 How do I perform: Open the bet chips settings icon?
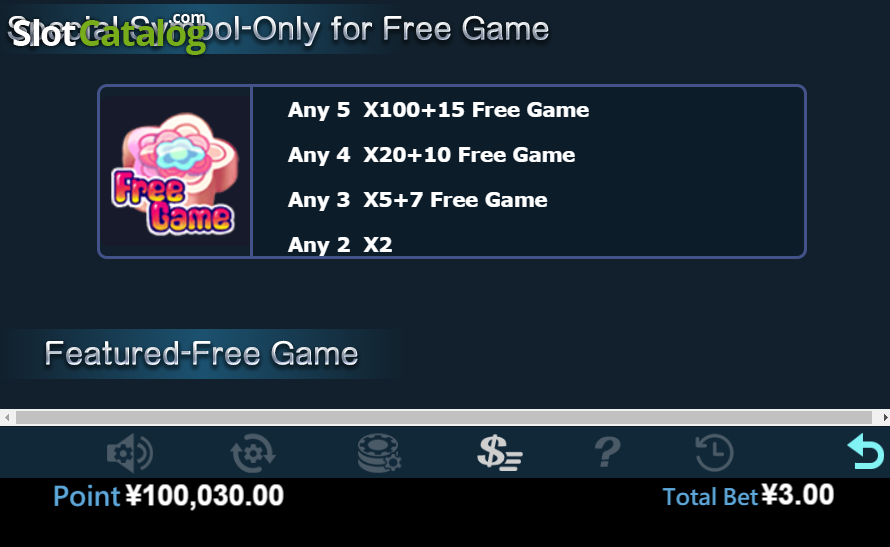click(379, 453)
